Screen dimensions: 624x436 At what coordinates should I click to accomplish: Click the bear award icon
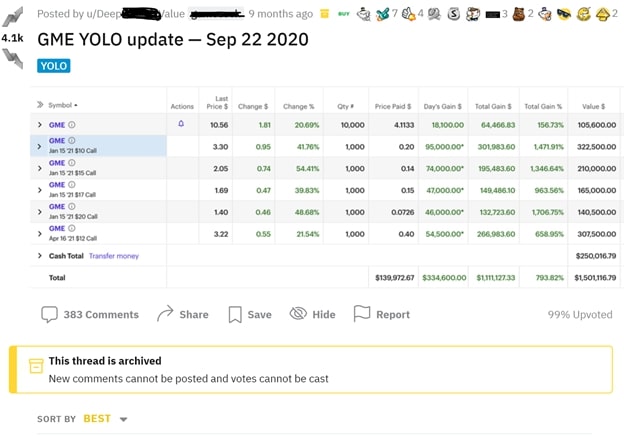(x=518, y=14)
